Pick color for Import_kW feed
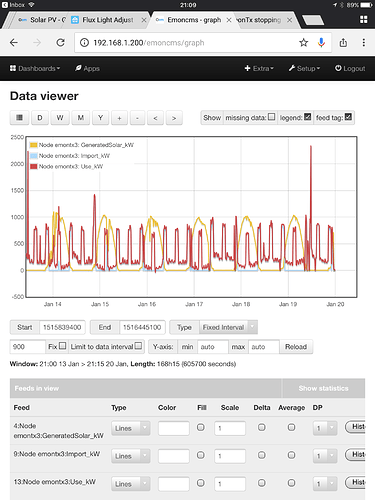 pyautogui.click(x=174, y=456)
